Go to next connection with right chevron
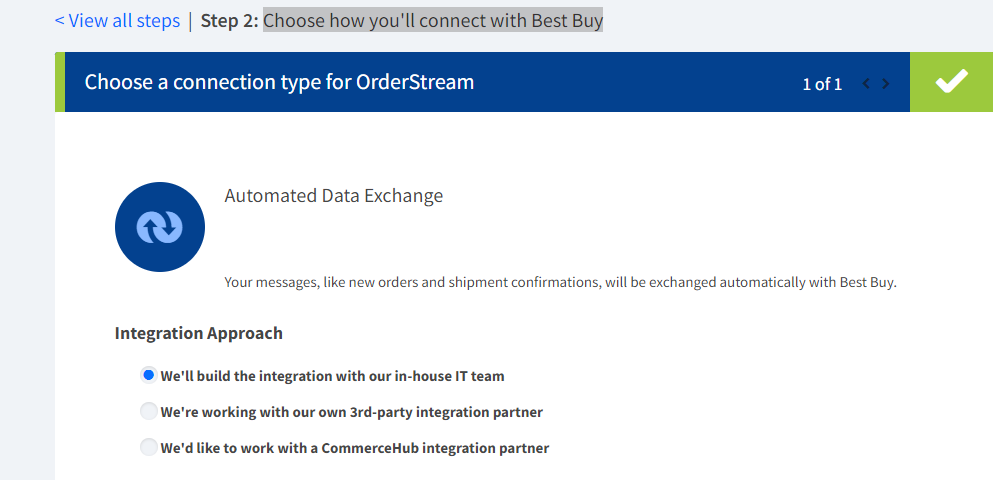The image size is (993, 480). (886, 84)
